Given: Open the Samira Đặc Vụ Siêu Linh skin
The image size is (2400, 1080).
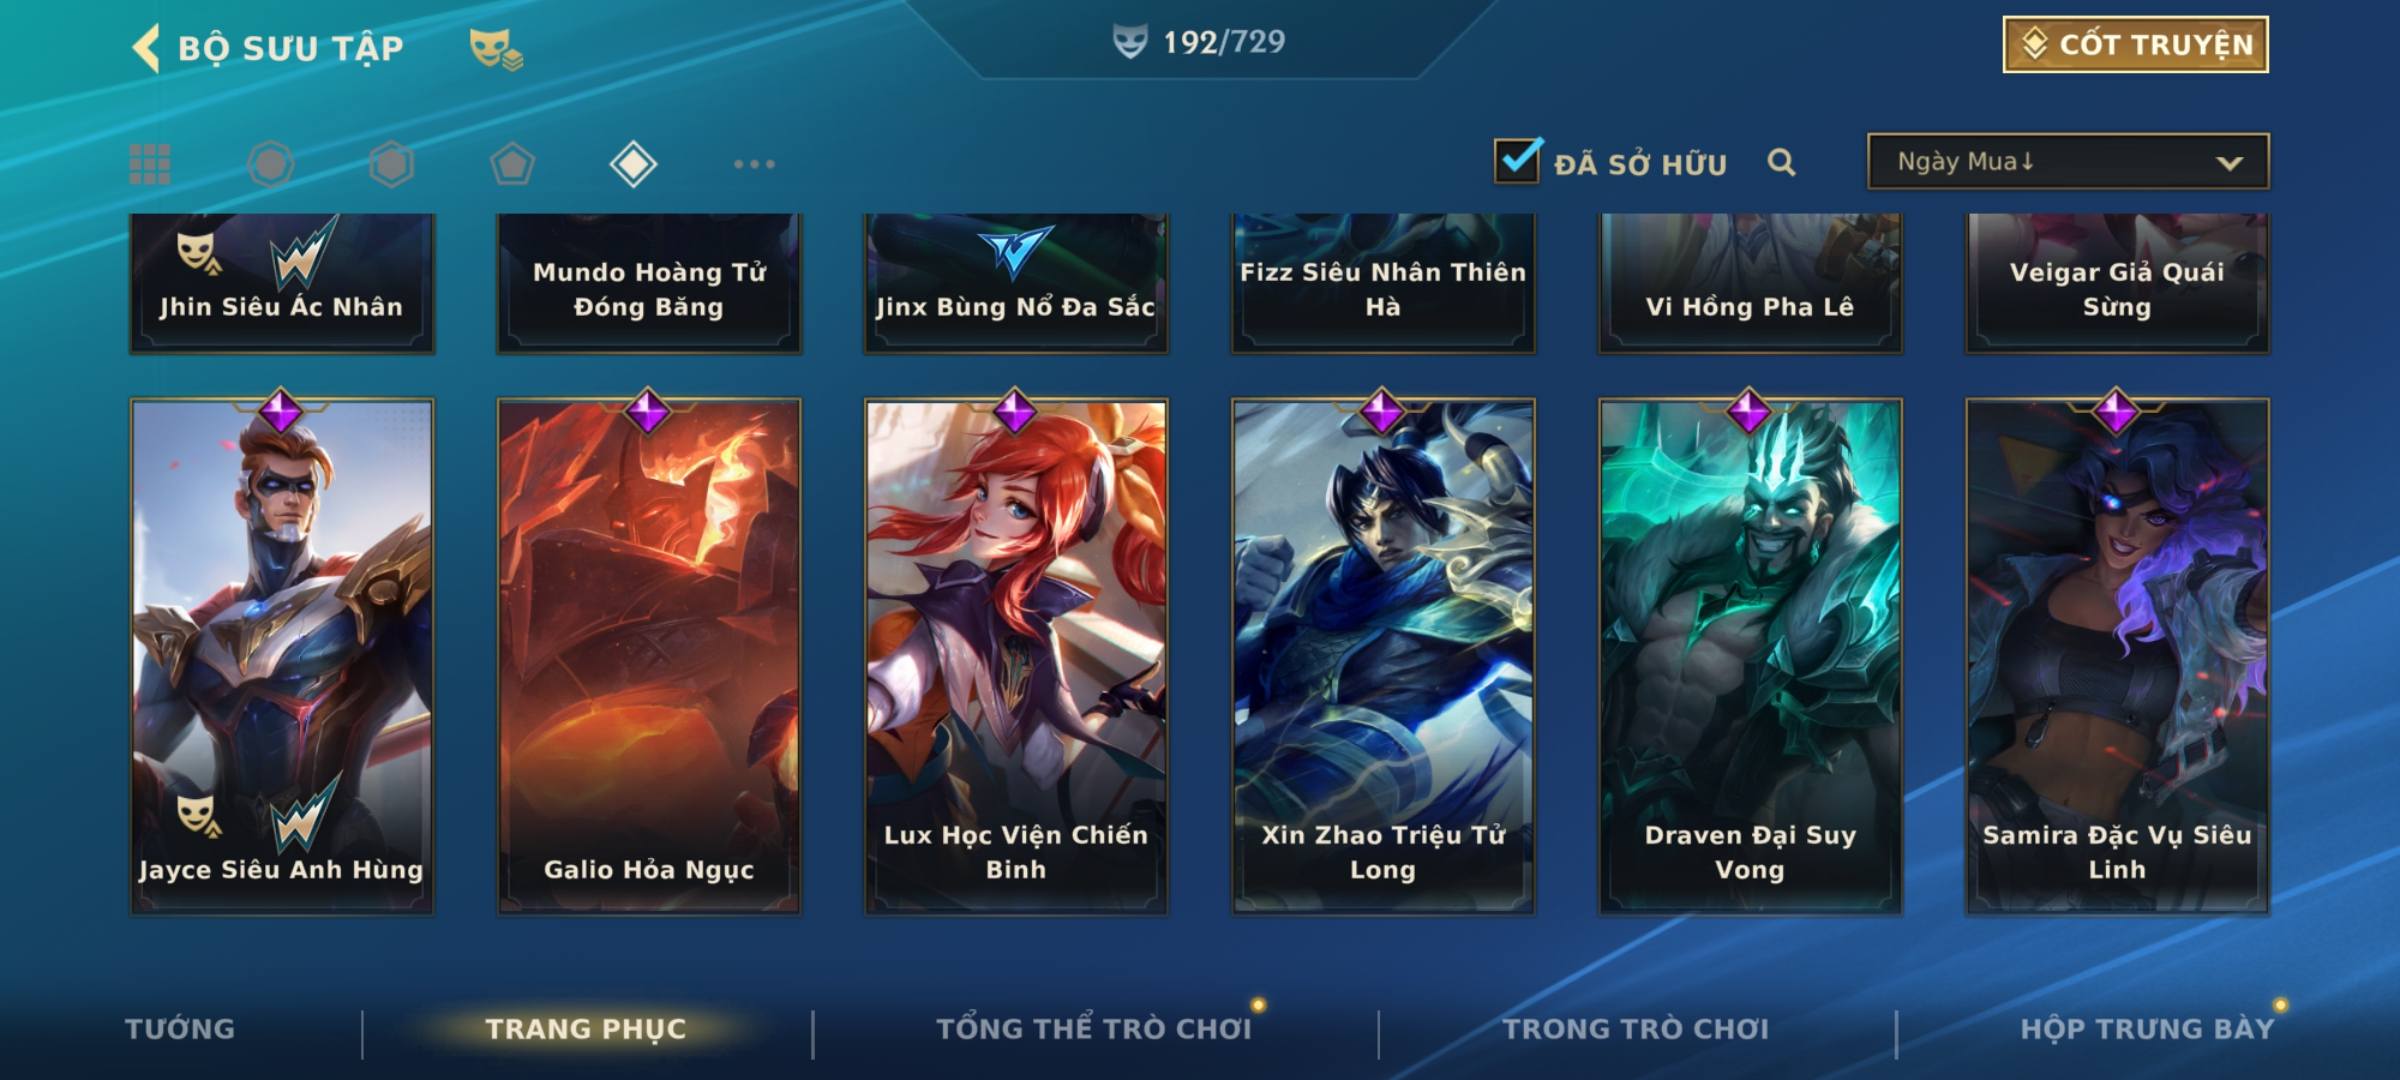Looking at the screenshot, I should pyautogui.click(x=2117, y=655).
